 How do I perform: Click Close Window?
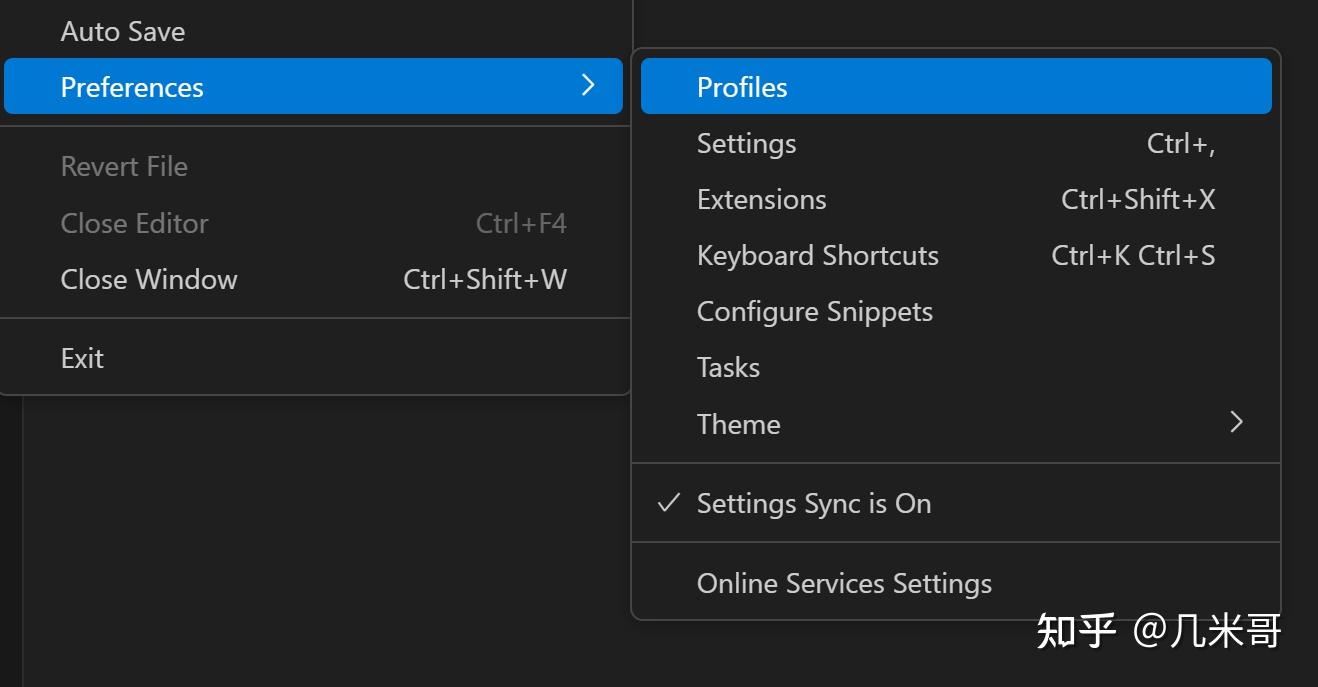149,279
